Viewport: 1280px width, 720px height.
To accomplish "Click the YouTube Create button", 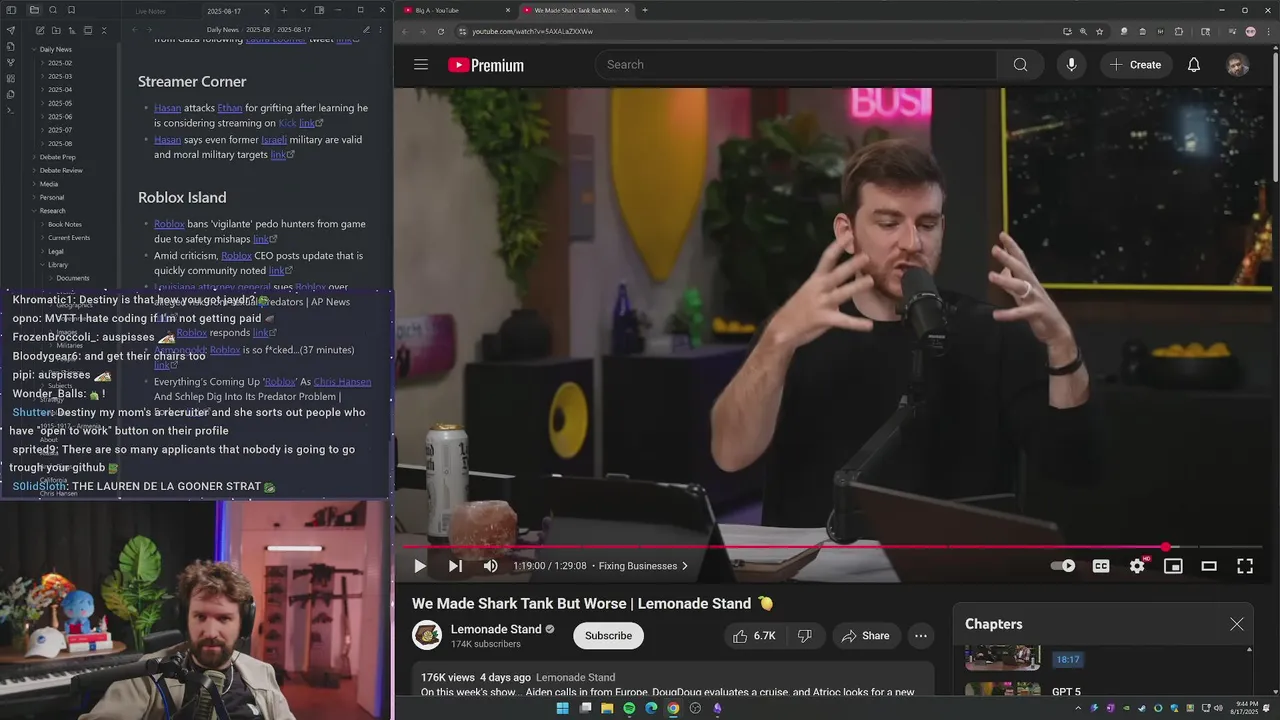I will point(1135,65).
